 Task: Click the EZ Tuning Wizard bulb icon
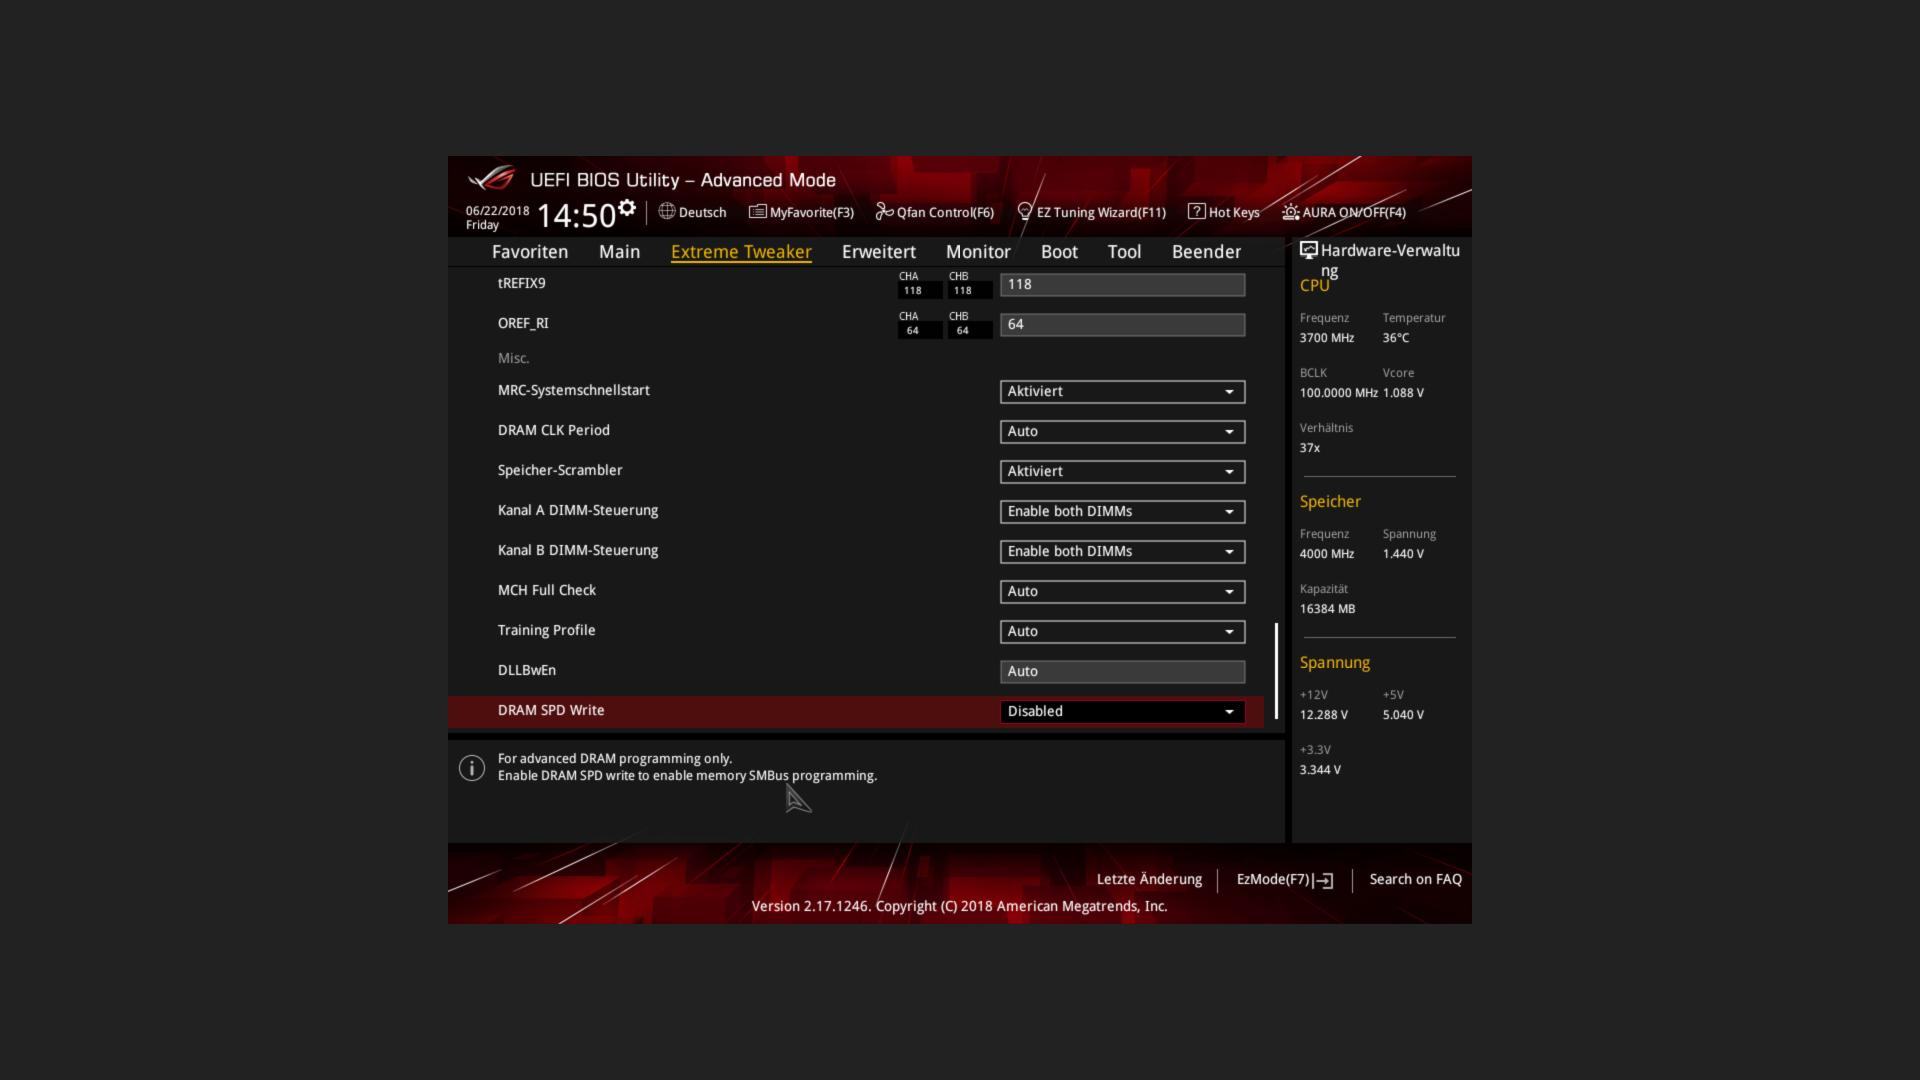pos(1024,211)
